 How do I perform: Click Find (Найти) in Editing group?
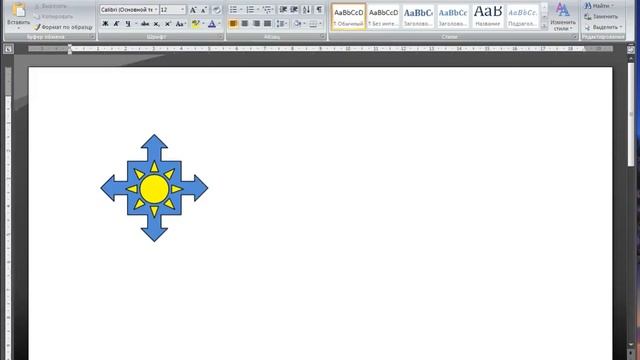(x=598, y=6)
